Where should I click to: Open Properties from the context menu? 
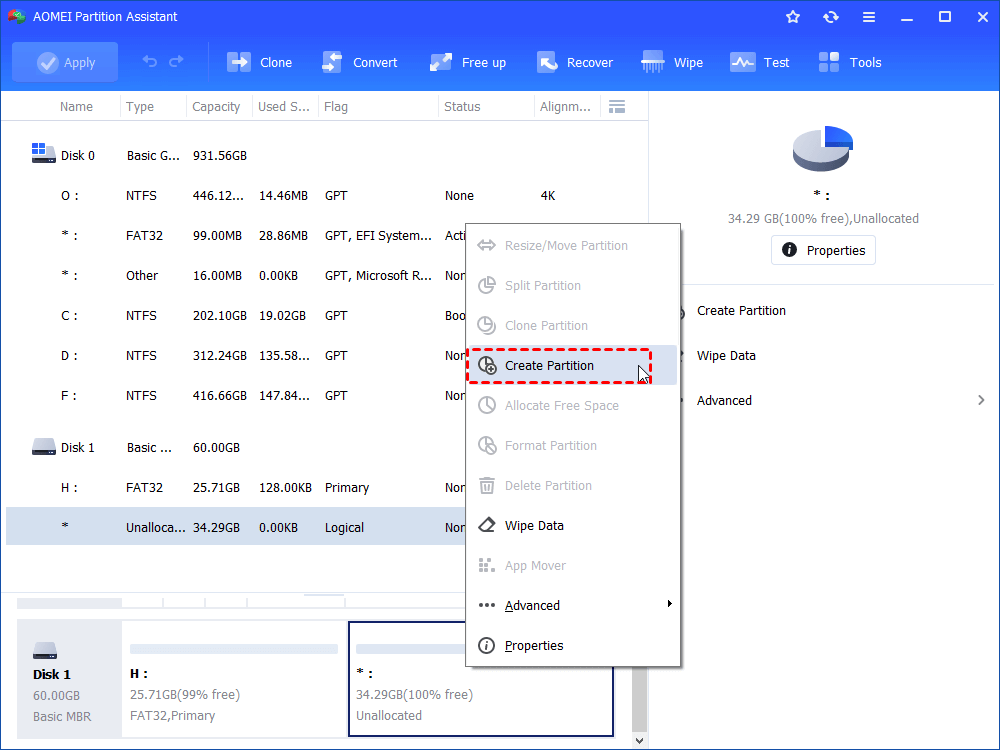[534, 646]
